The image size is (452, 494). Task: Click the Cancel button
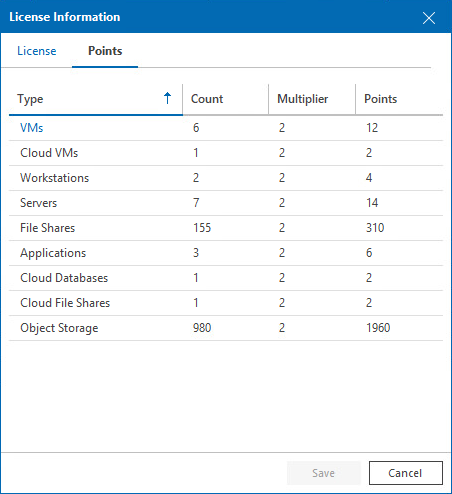coord(405,473)
